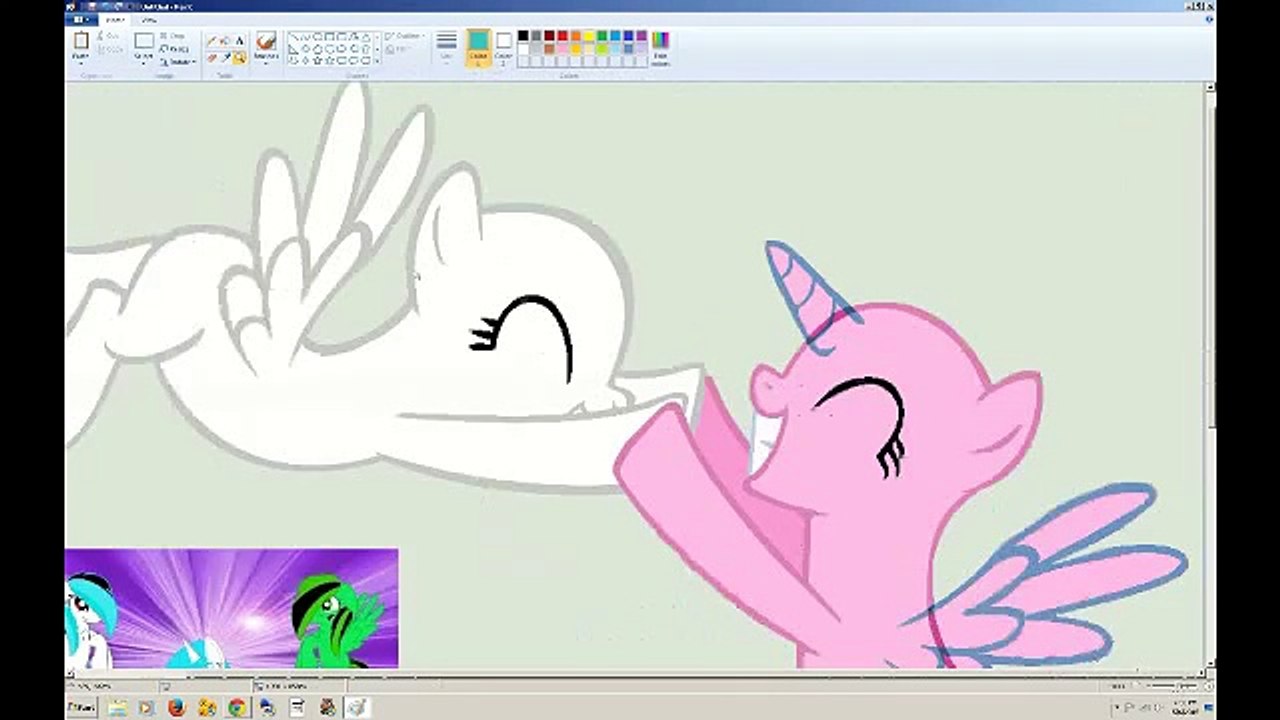Click the zoom in plus button

(x=1209, y=686)
